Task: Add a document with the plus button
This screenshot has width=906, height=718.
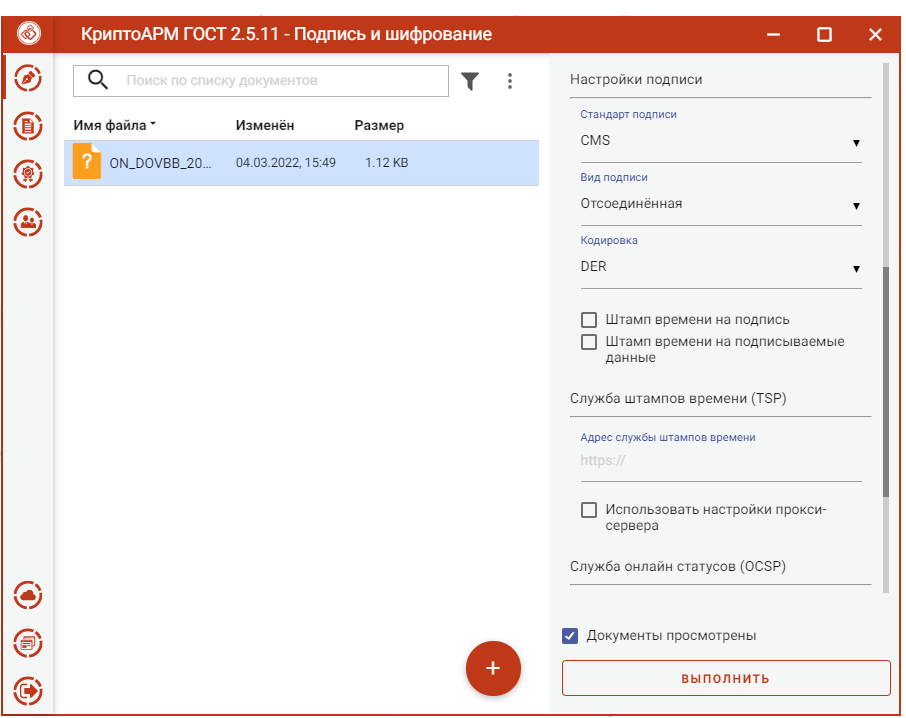Action: [493, 668]
